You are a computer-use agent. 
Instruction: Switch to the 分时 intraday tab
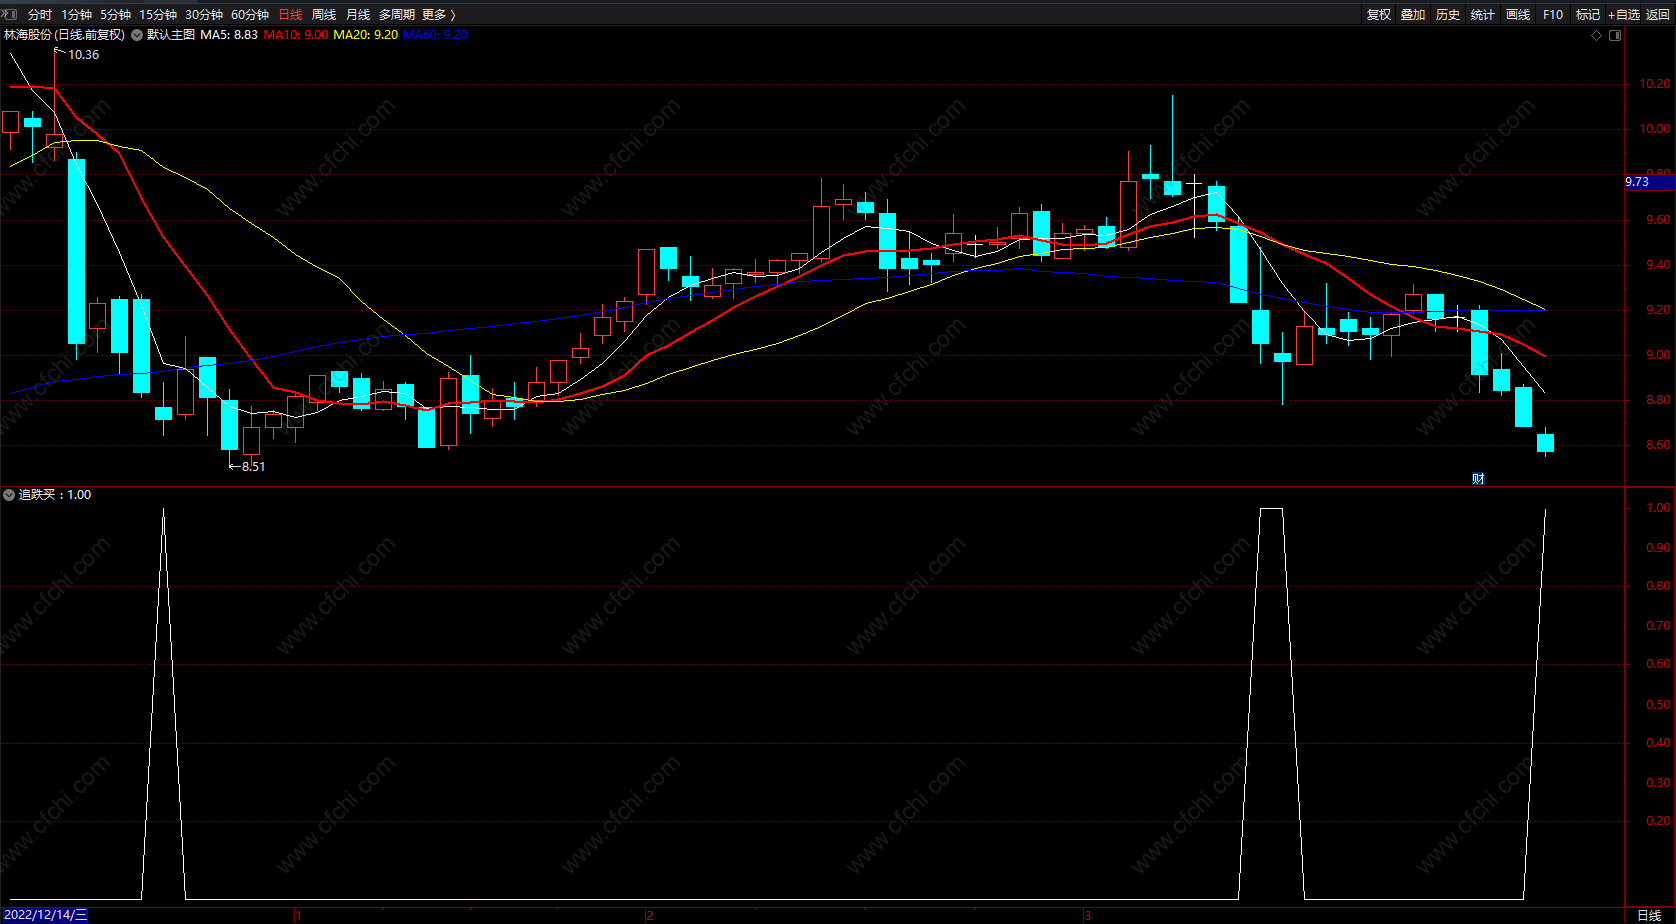click(x=40, y=14)
